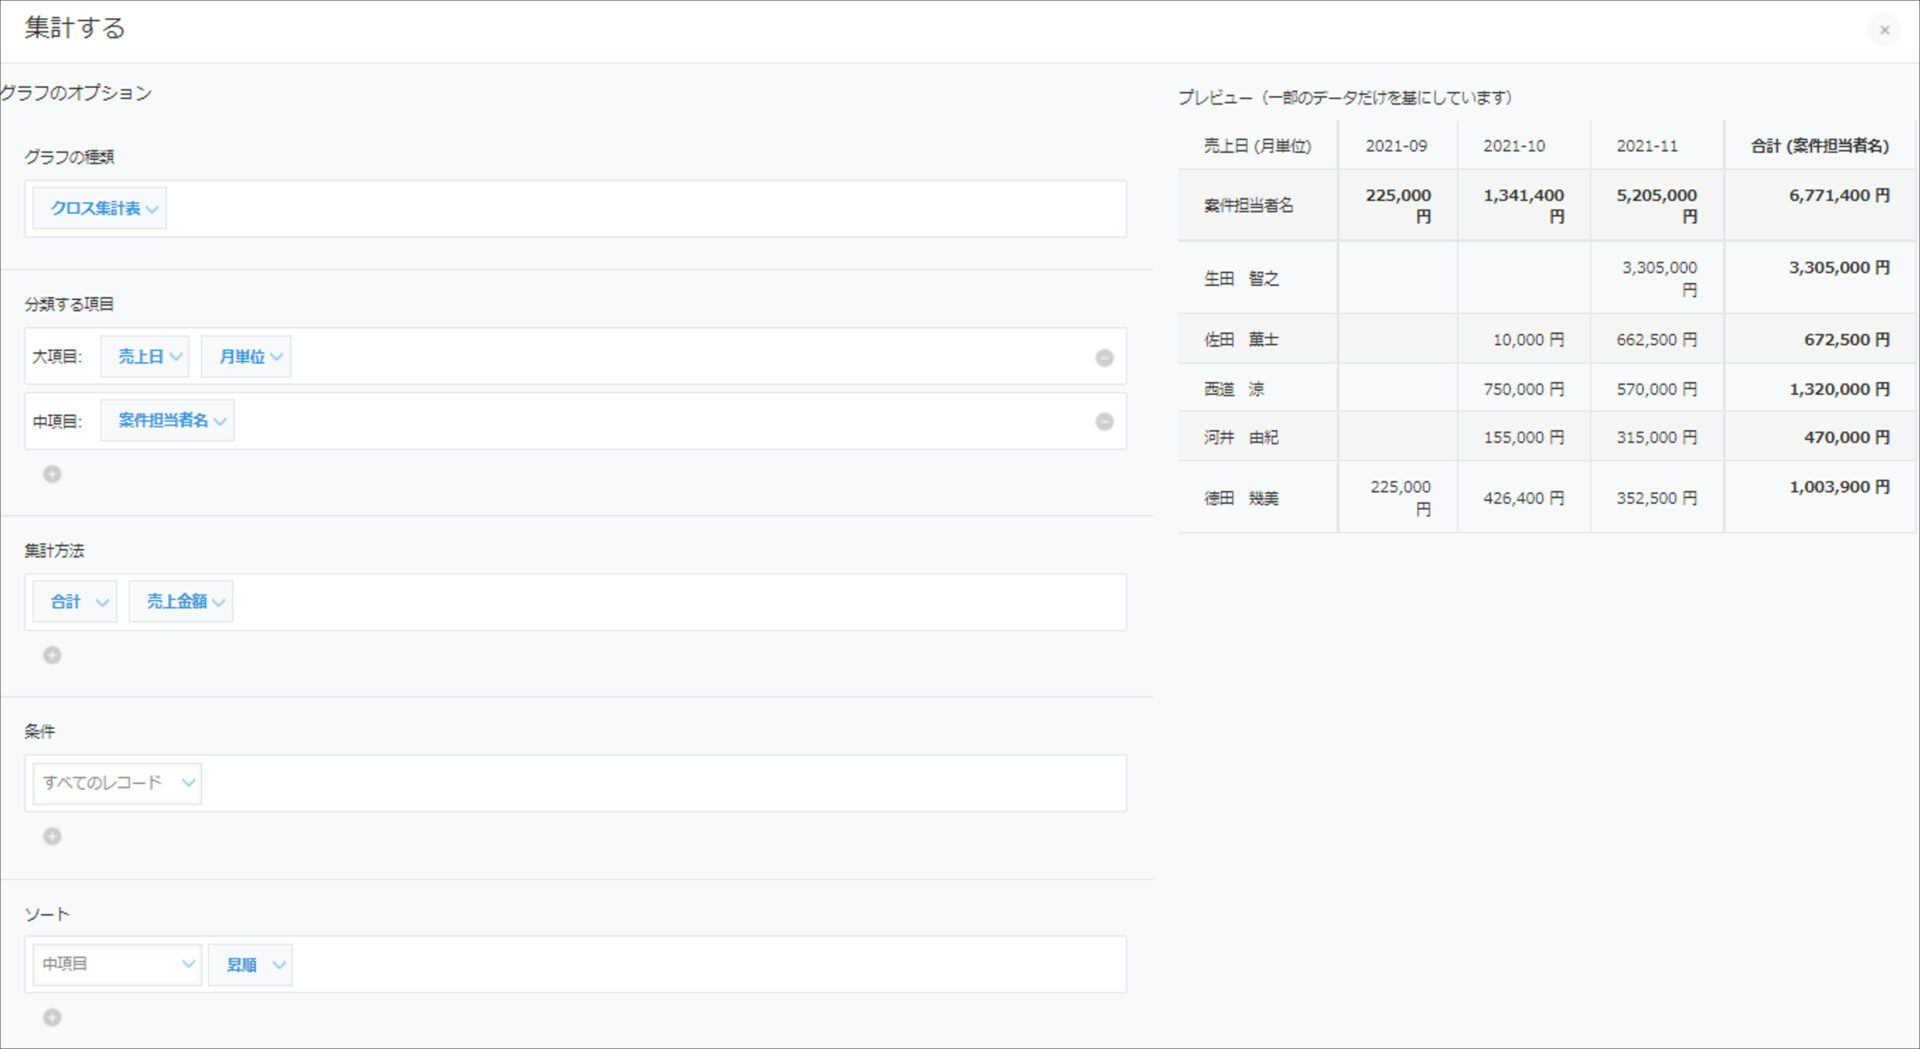This screenshot has height=1049, width=1920.
Task: Open the 昇順 sort order dropdown
Action: 250,964
